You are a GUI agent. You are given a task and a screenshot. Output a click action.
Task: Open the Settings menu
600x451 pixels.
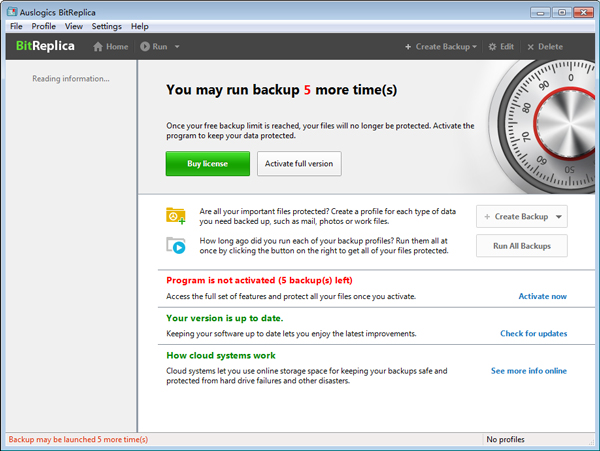click(x=106, y=26)
